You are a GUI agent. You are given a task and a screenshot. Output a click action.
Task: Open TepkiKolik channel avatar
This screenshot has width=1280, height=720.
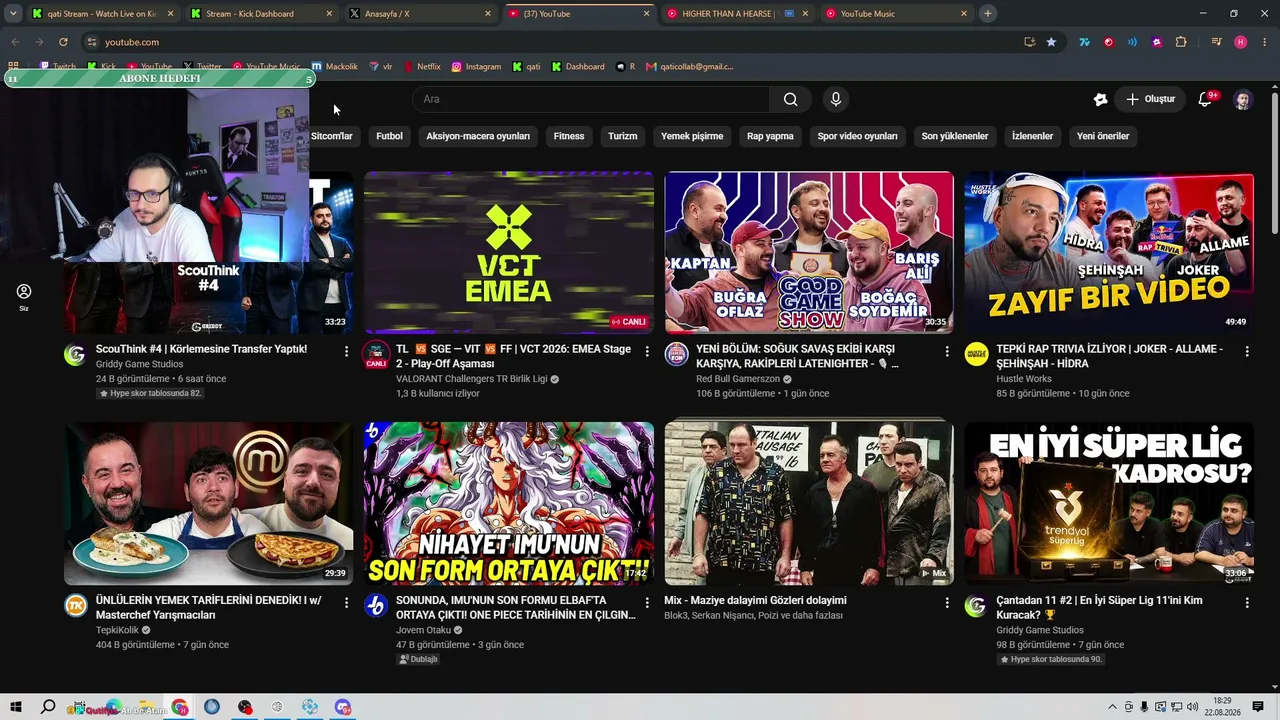(x=76, y=605)
